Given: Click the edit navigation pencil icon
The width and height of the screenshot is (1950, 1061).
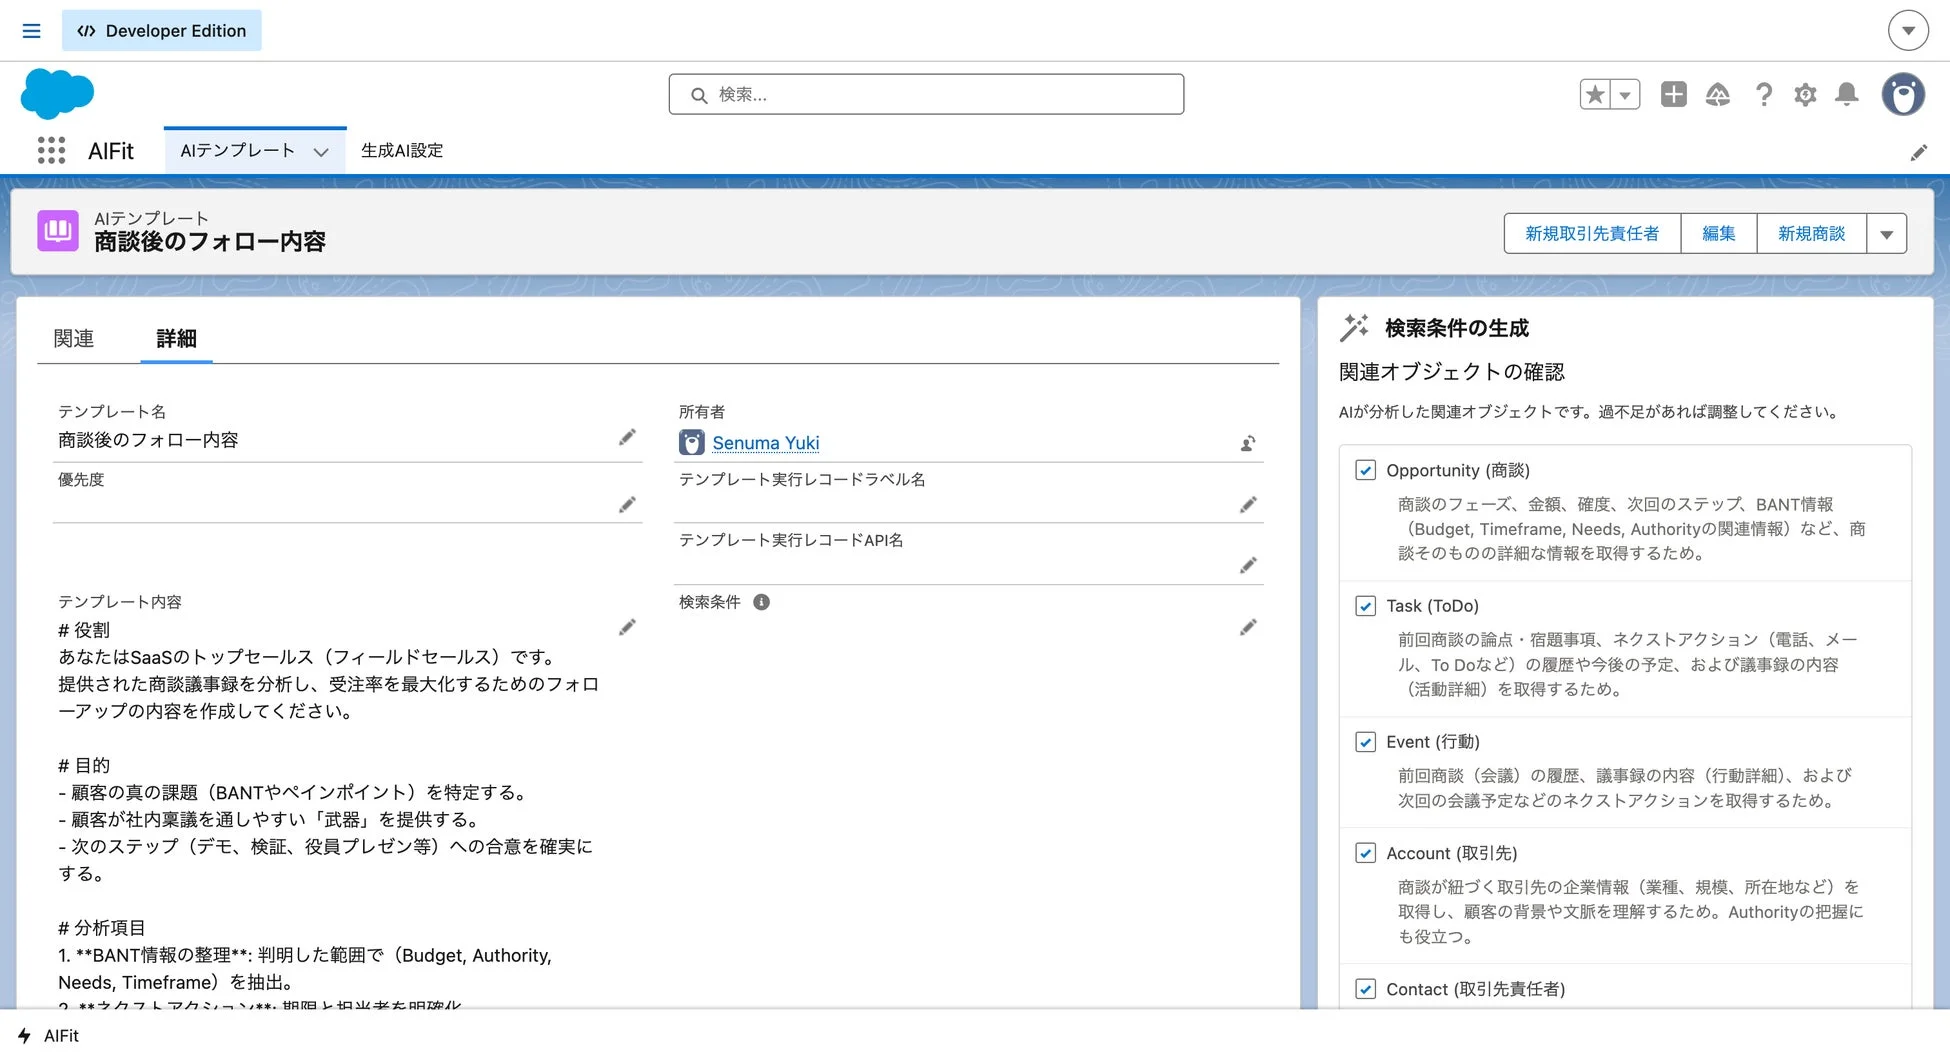Looking at the screenshot, I should [x=1918, y=152].
